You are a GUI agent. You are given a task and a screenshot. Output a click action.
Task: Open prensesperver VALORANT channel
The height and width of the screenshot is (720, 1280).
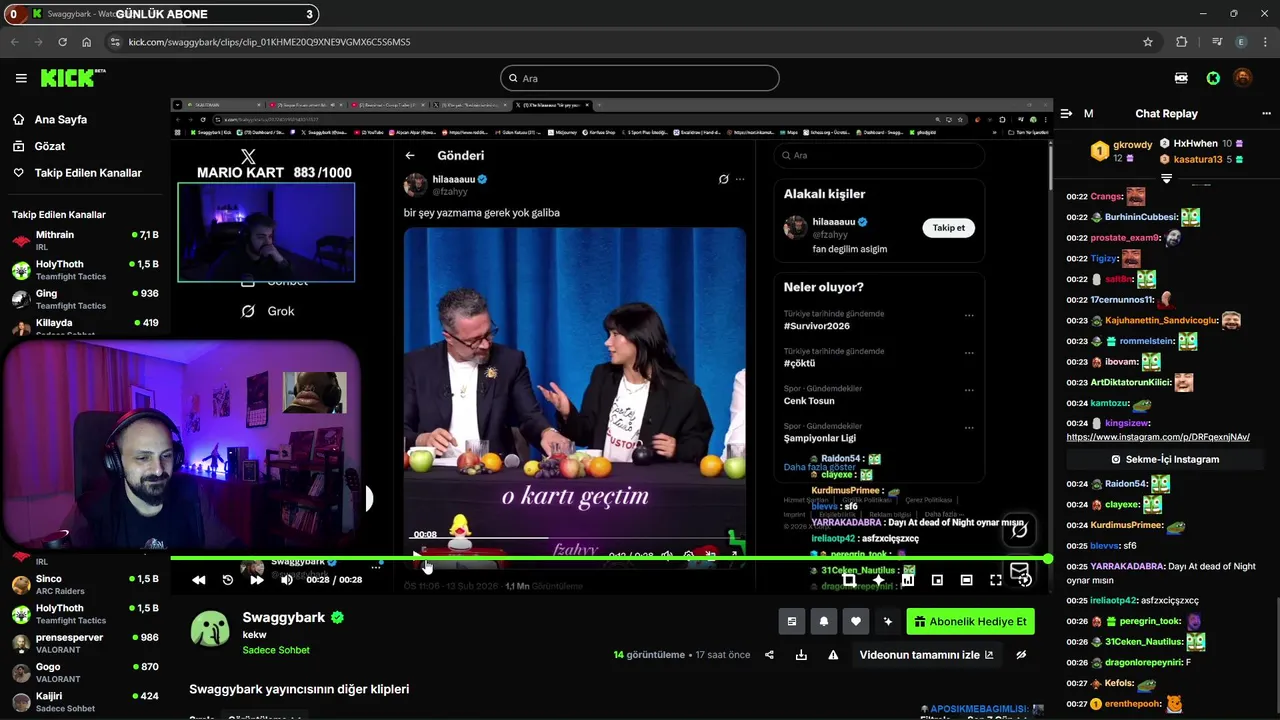[x=85, y=643]
